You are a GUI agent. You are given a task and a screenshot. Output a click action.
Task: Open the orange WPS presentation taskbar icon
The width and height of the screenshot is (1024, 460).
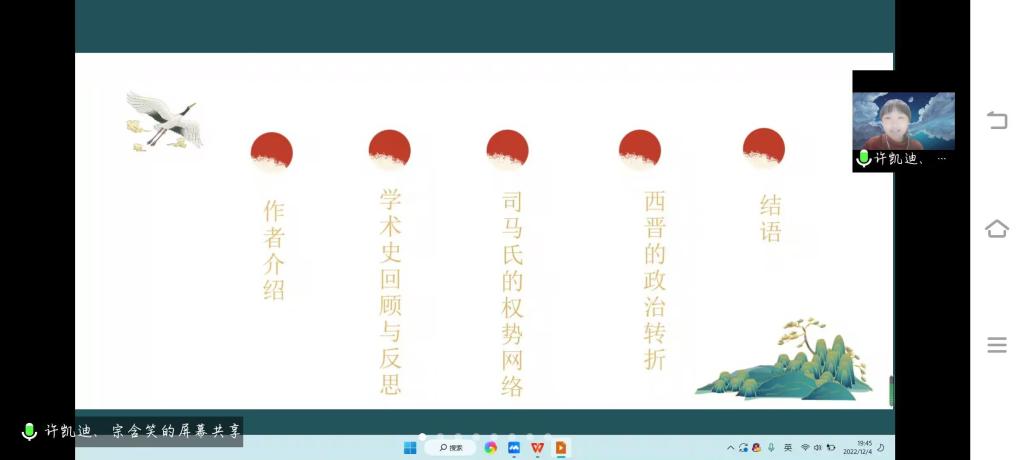pyautogui.click(x=561, y=448)
